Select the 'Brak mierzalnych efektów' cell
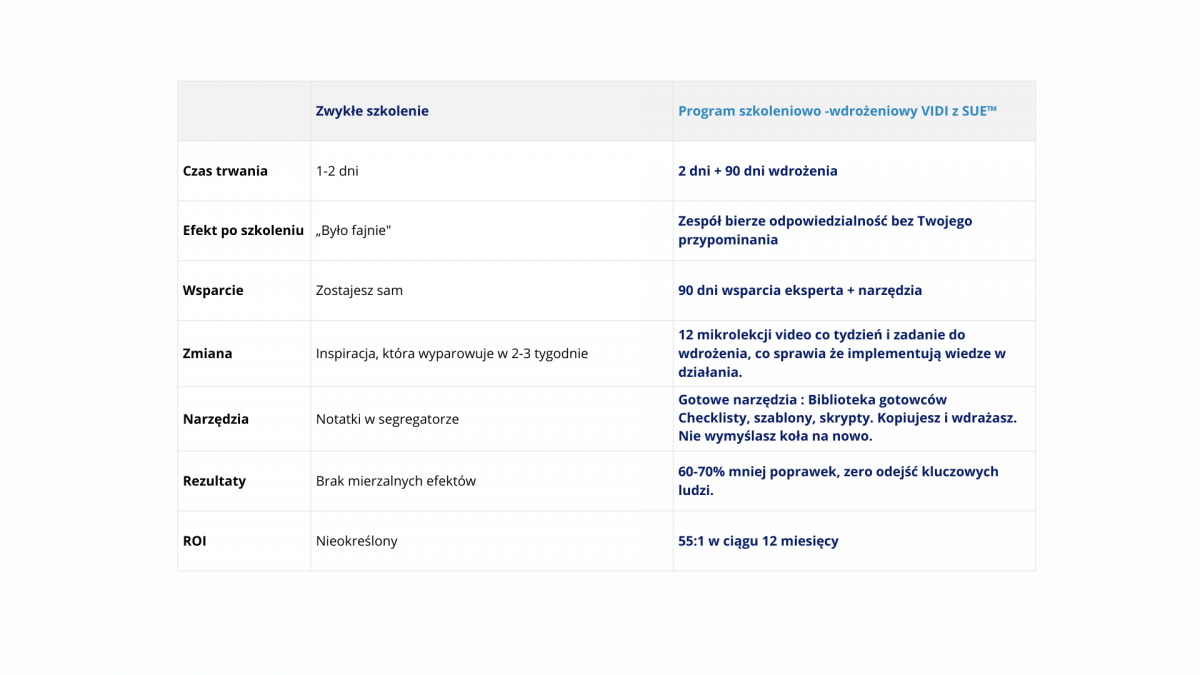 pos(395,481)
